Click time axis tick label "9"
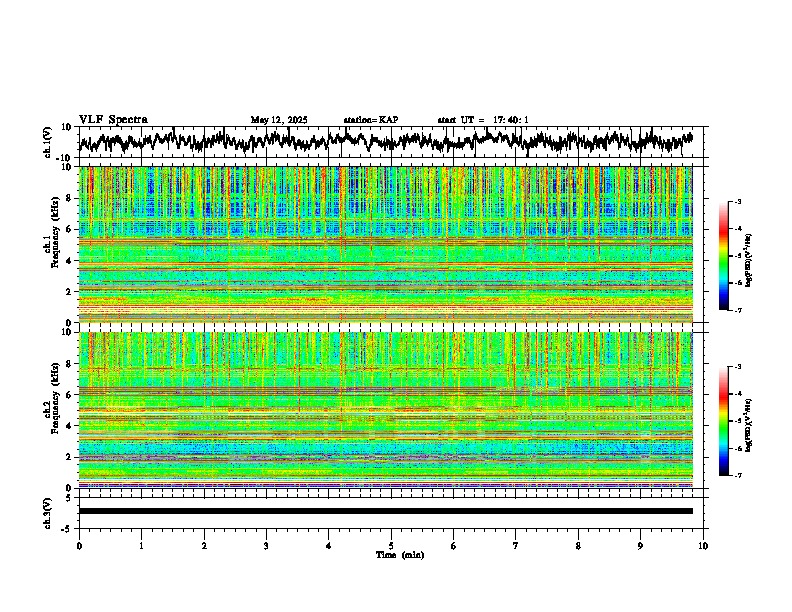The height and width of the screenshot is (612, 792). (640, 546)
